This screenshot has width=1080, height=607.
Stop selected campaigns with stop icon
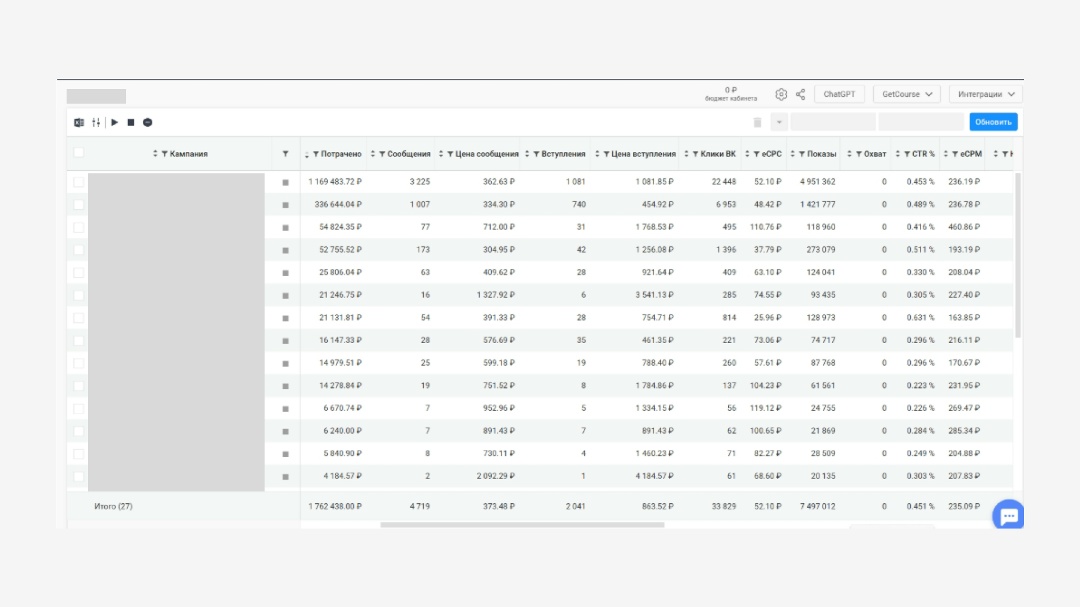(131, 123)
